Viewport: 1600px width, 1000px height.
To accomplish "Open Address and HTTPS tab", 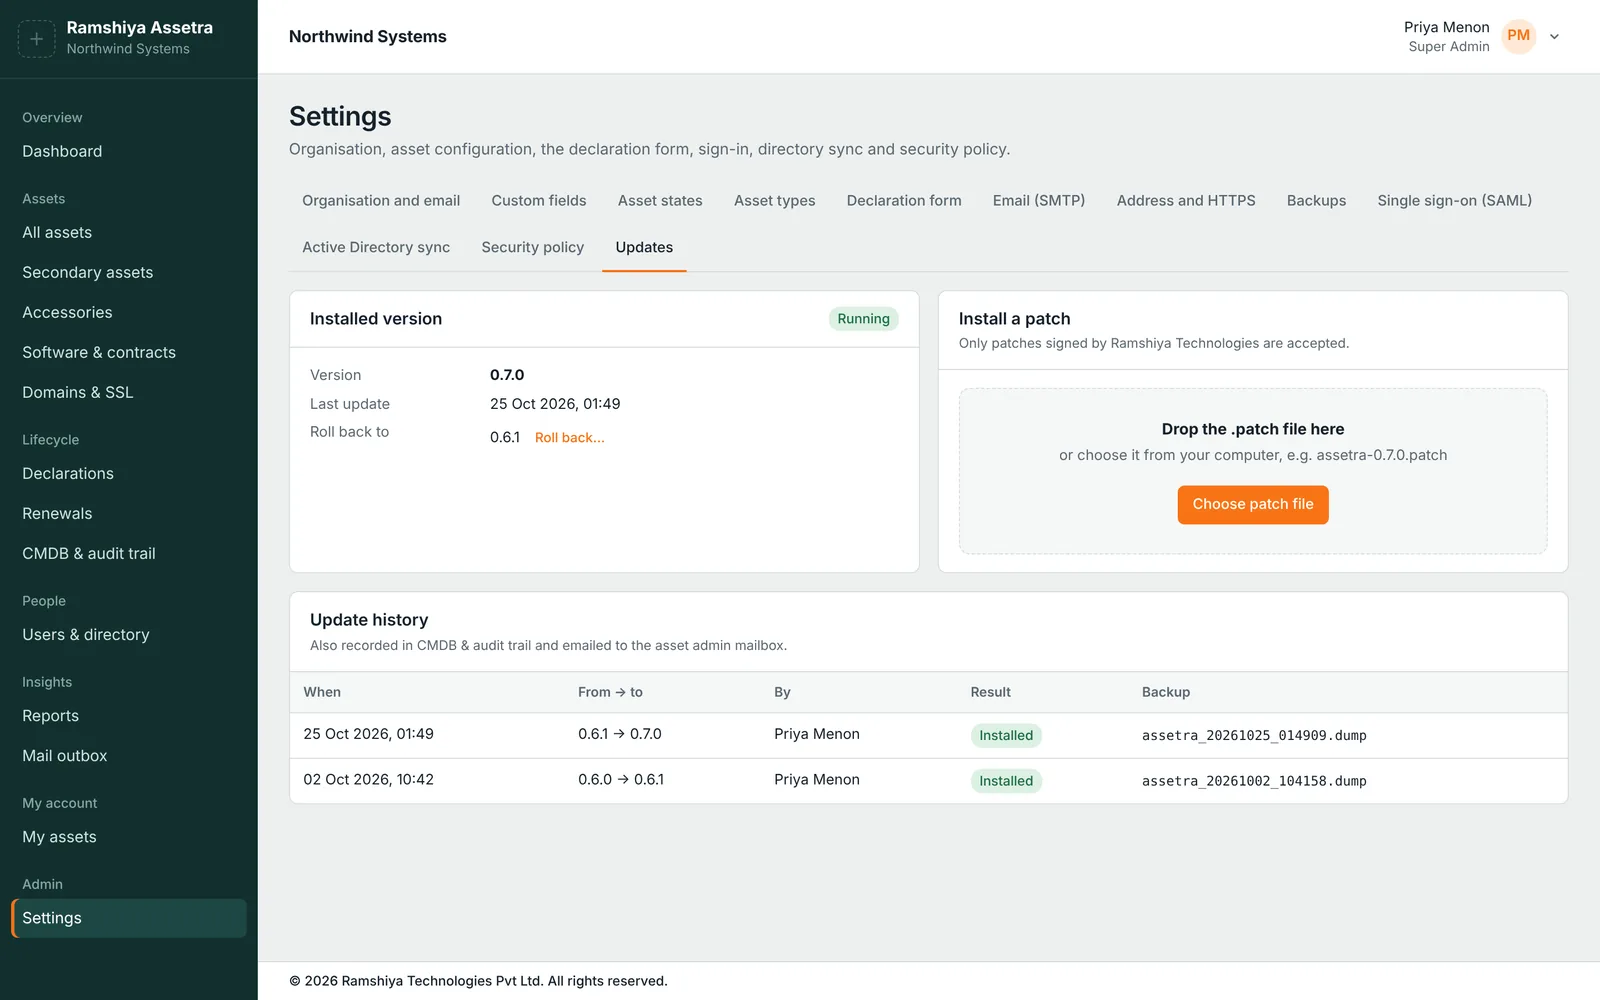I will (x=1186, y=201).
